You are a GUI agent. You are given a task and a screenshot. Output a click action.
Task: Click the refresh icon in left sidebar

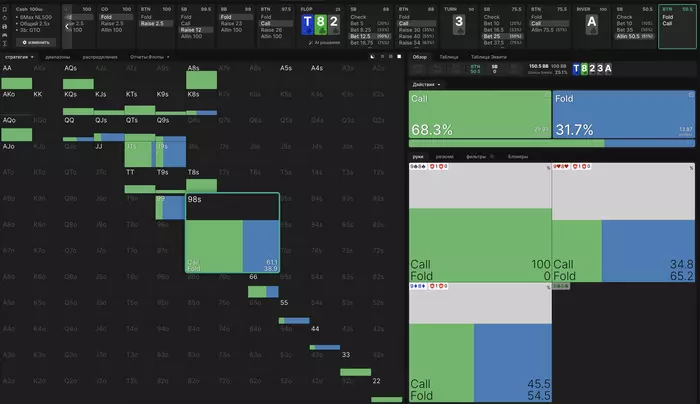tap(4, 17)
